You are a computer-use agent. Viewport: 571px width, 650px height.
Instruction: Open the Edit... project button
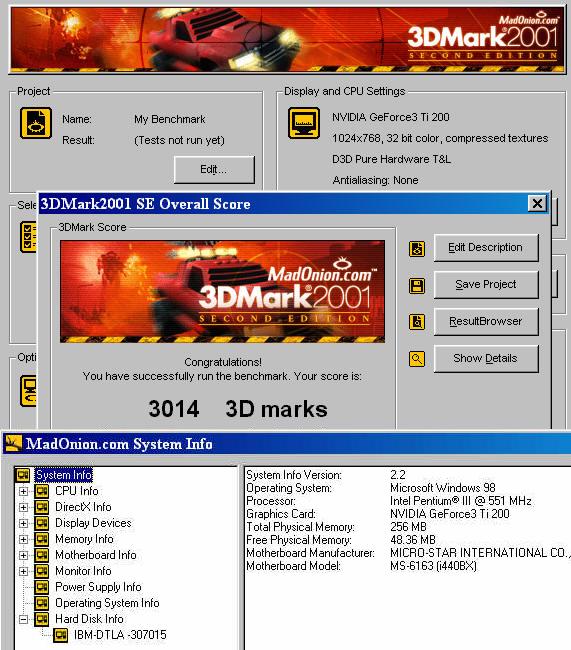pyautogui.click(x=214, y=170)
